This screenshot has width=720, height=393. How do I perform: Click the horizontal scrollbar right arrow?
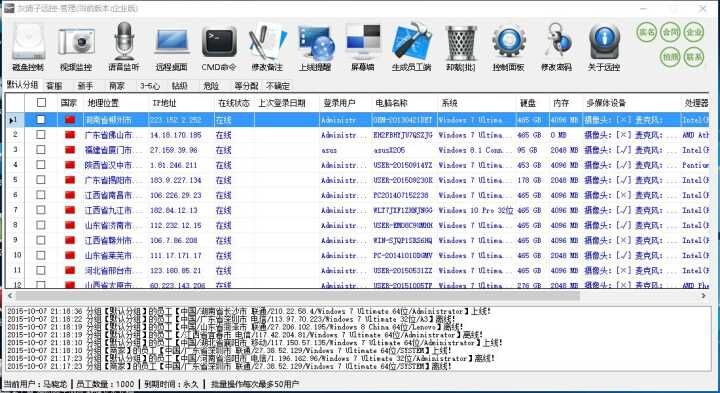coord(703,296)
